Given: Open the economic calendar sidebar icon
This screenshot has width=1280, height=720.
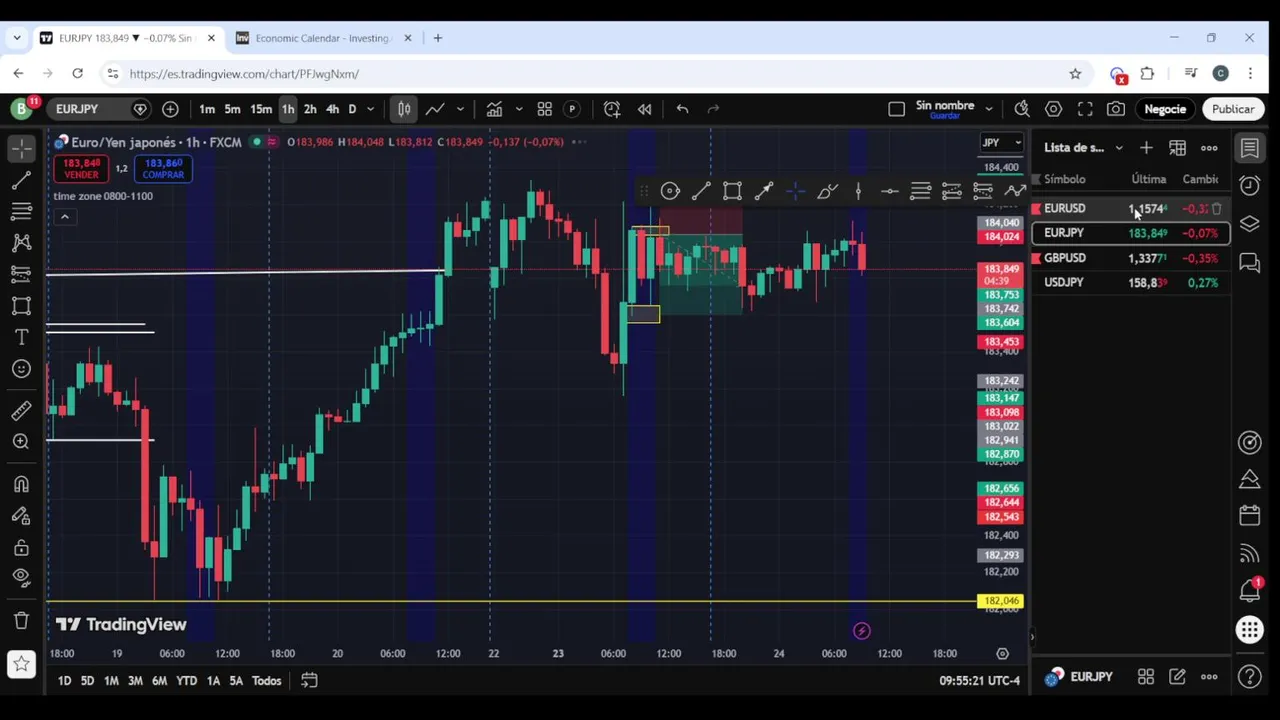Looking at the screenshot, I should point(1250,516).
